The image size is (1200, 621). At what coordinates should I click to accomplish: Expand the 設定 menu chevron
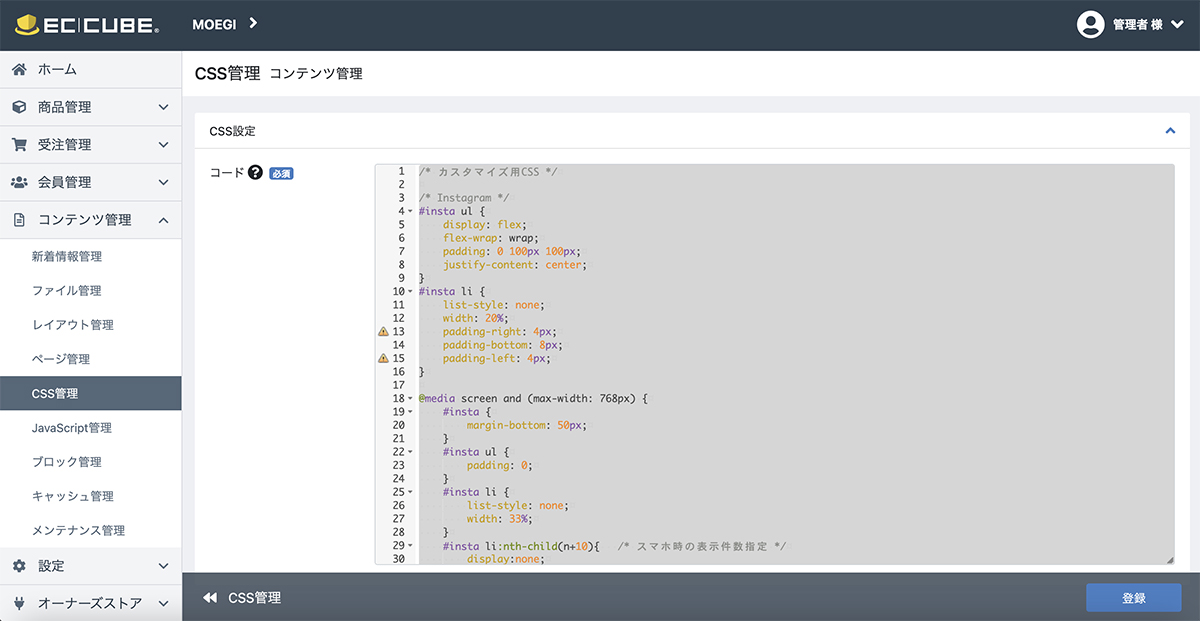click(164, 566)
